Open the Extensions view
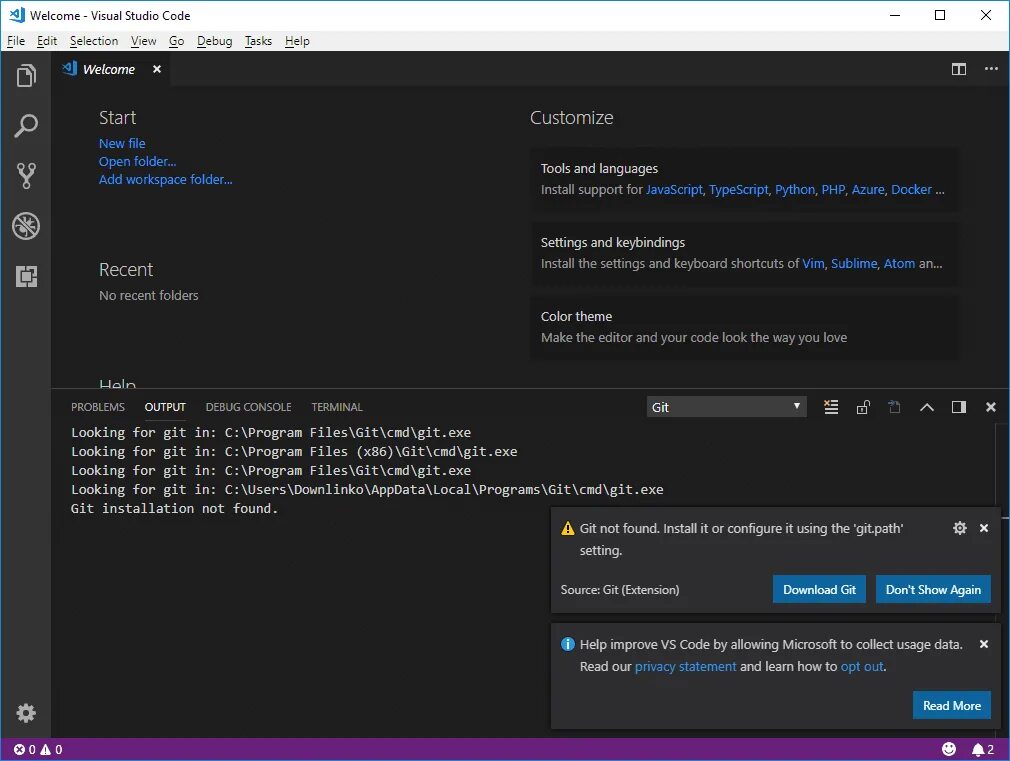This screenshot has height=761, width=1010. 26,276
